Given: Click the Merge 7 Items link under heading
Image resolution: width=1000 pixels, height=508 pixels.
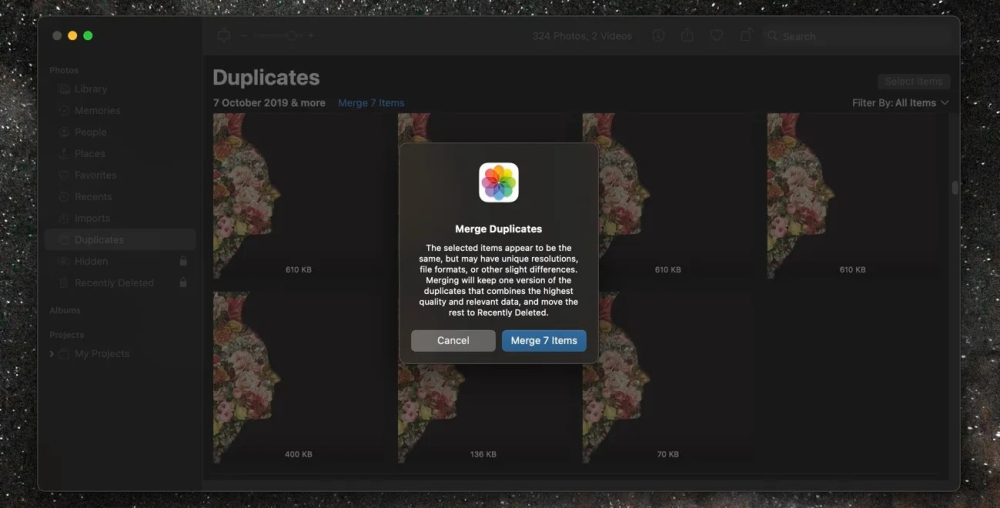Looking at the screenshot, I should [371, 103].
